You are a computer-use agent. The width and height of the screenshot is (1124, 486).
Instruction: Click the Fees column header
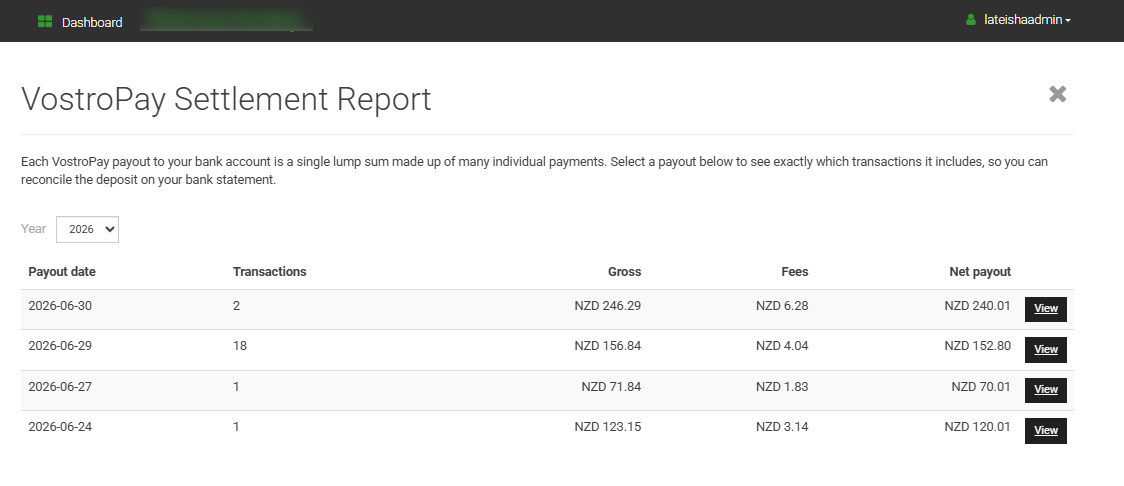coord(795,272)
